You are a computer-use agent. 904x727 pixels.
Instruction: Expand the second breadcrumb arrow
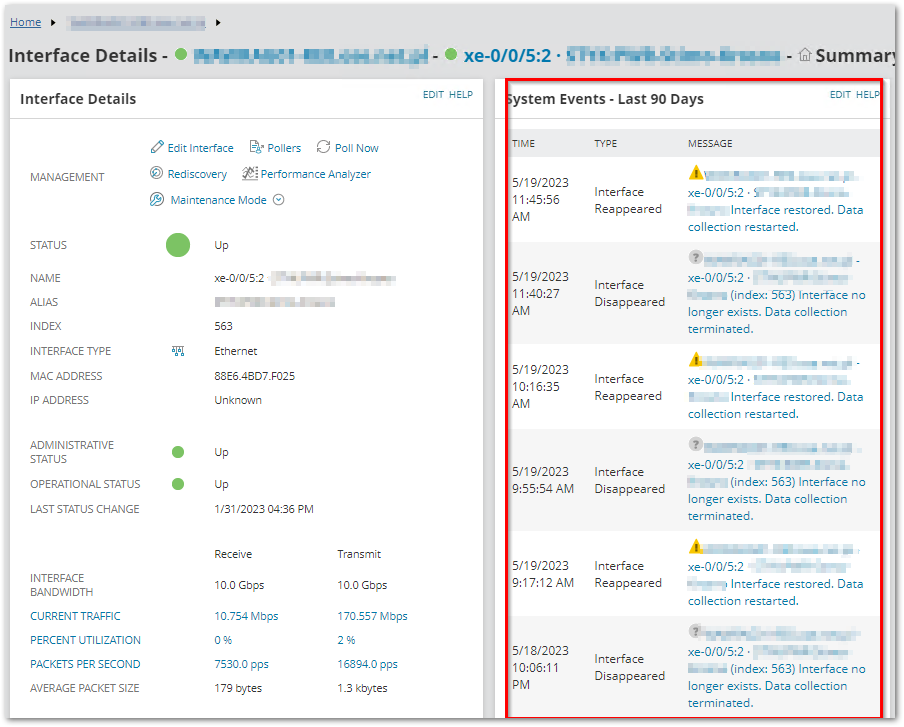coord(218,22)
